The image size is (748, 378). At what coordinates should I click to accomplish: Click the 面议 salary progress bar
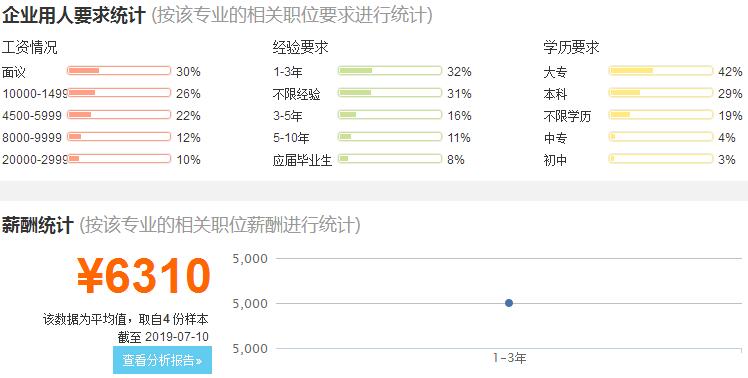(x=119, y=71)
